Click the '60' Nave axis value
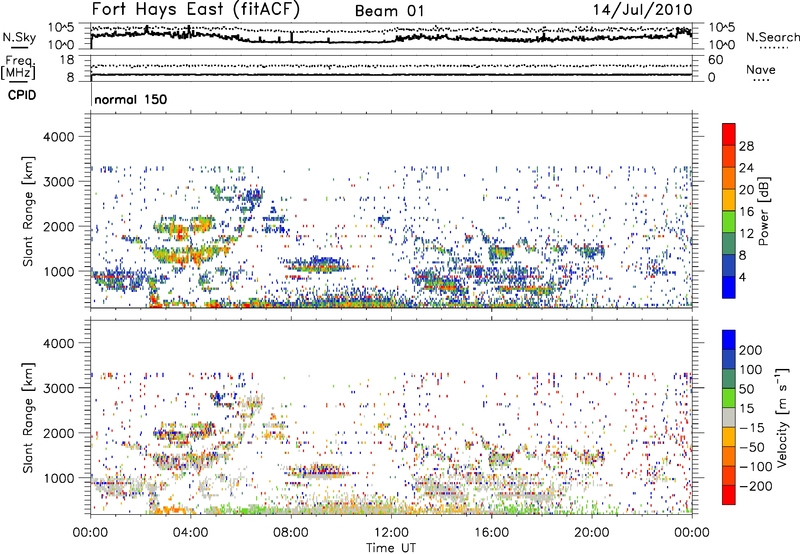Viewport: 800px width, 554px height. 715,60
